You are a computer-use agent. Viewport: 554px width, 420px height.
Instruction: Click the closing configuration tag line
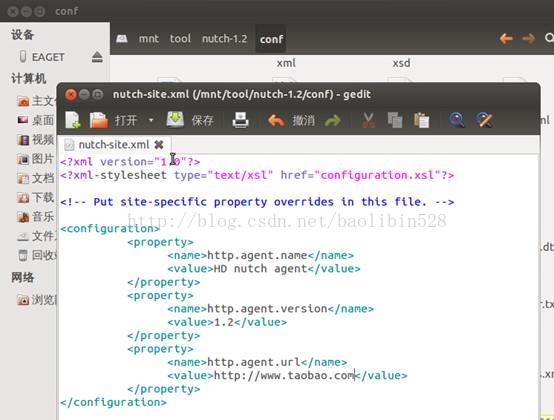click(113, 402)
